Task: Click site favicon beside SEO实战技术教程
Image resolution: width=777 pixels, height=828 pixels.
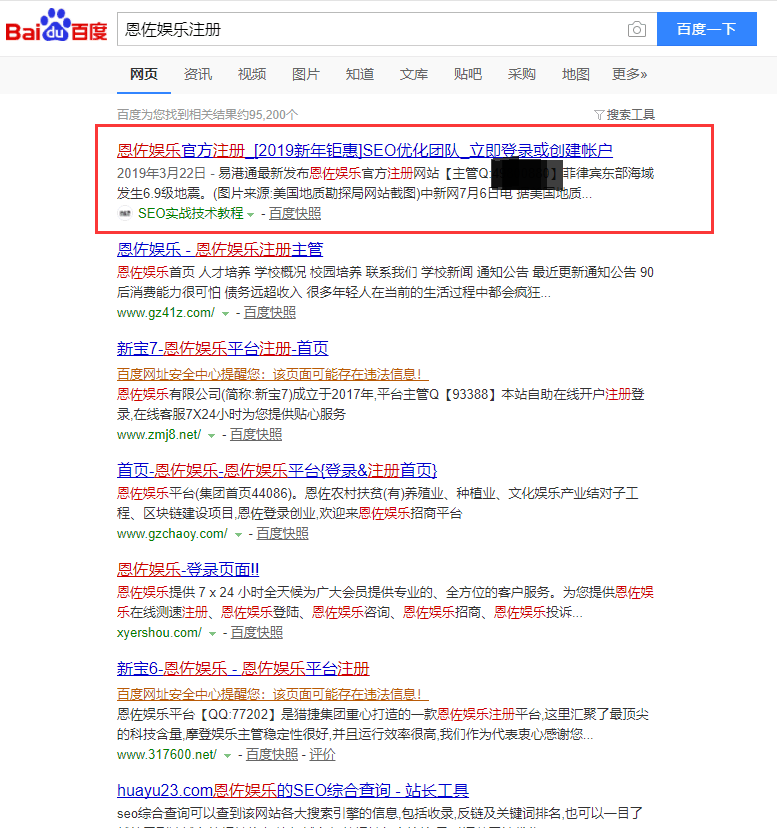Action: pyautogui.click(x=125, y=213)
